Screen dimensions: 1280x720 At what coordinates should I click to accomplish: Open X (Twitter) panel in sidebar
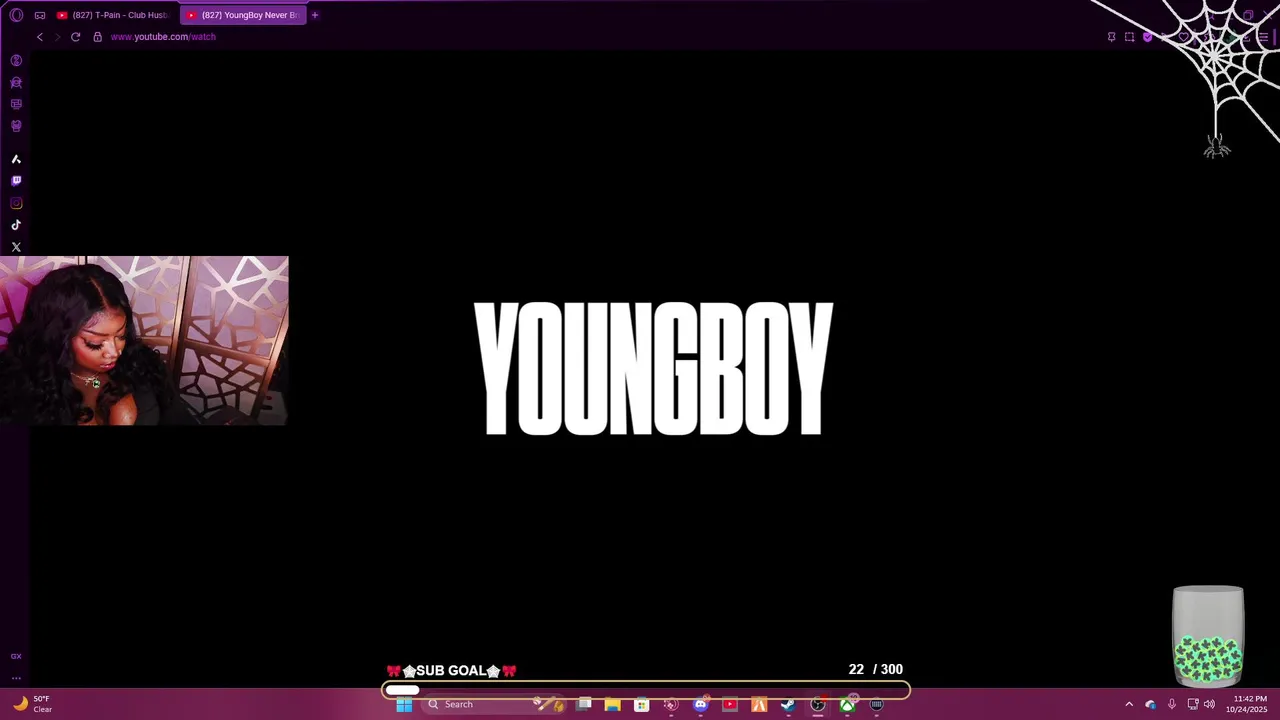(x=16, y=247)
